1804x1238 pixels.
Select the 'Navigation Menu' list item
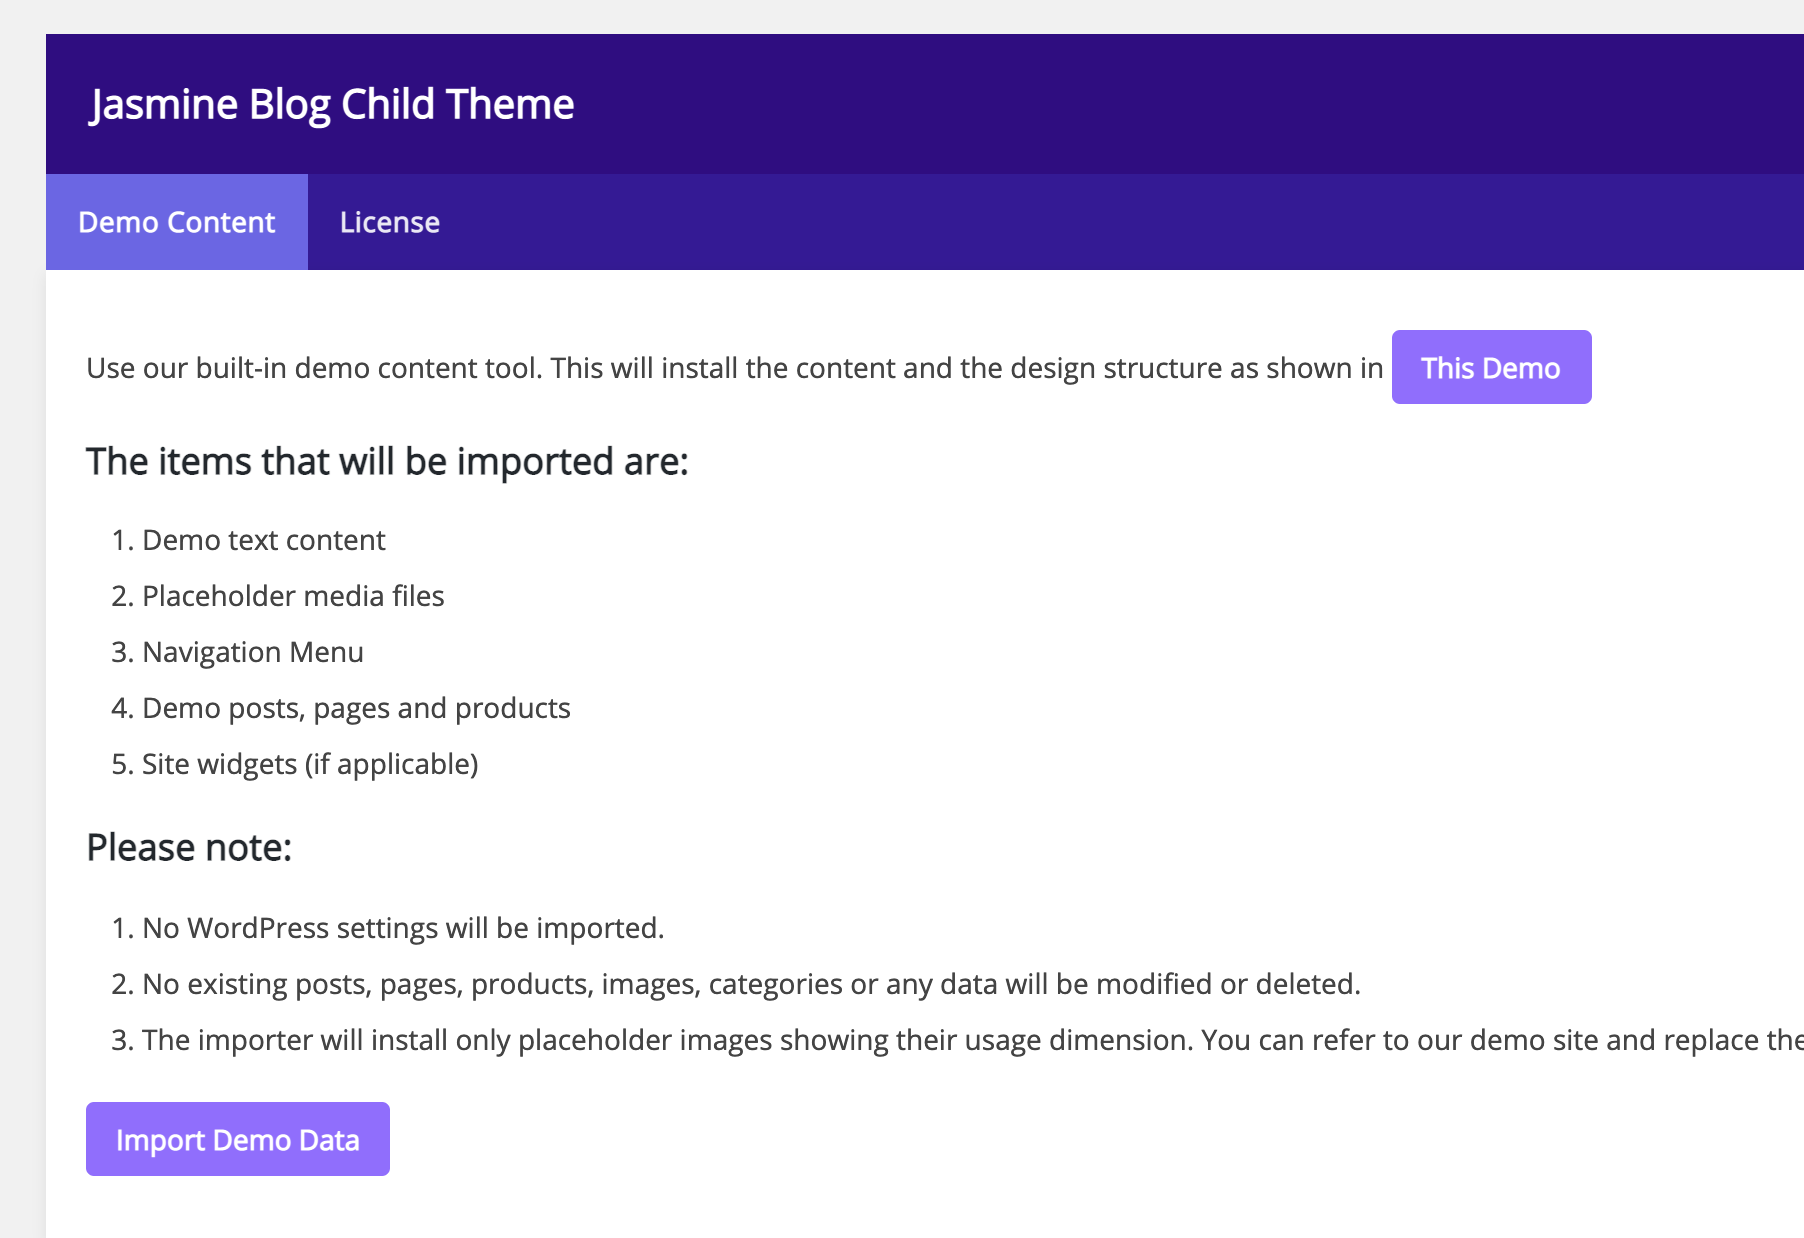(253, 652)
